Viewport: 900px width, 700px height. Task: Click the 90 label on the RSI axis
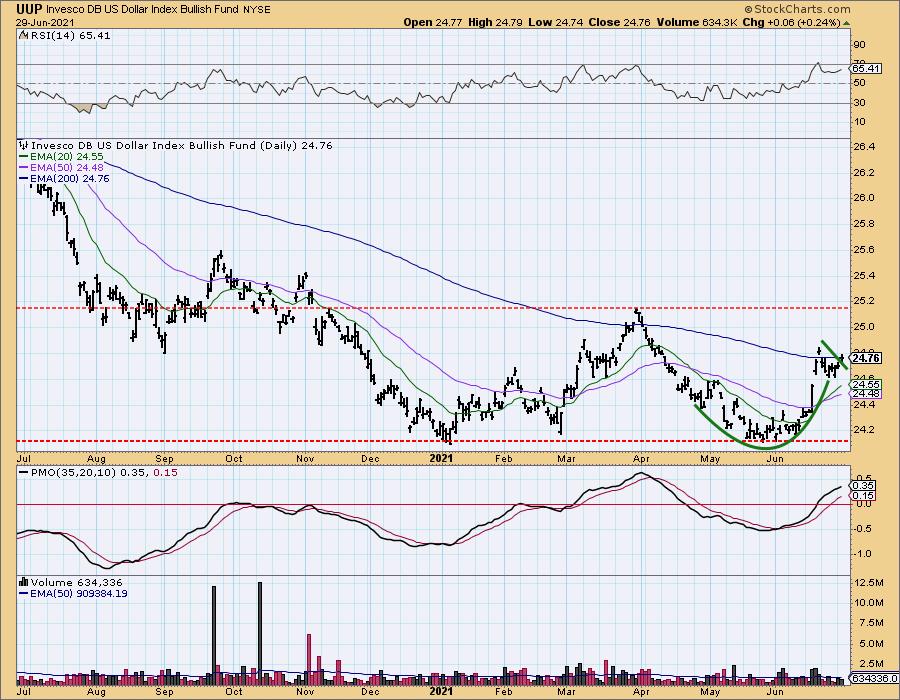860,45
